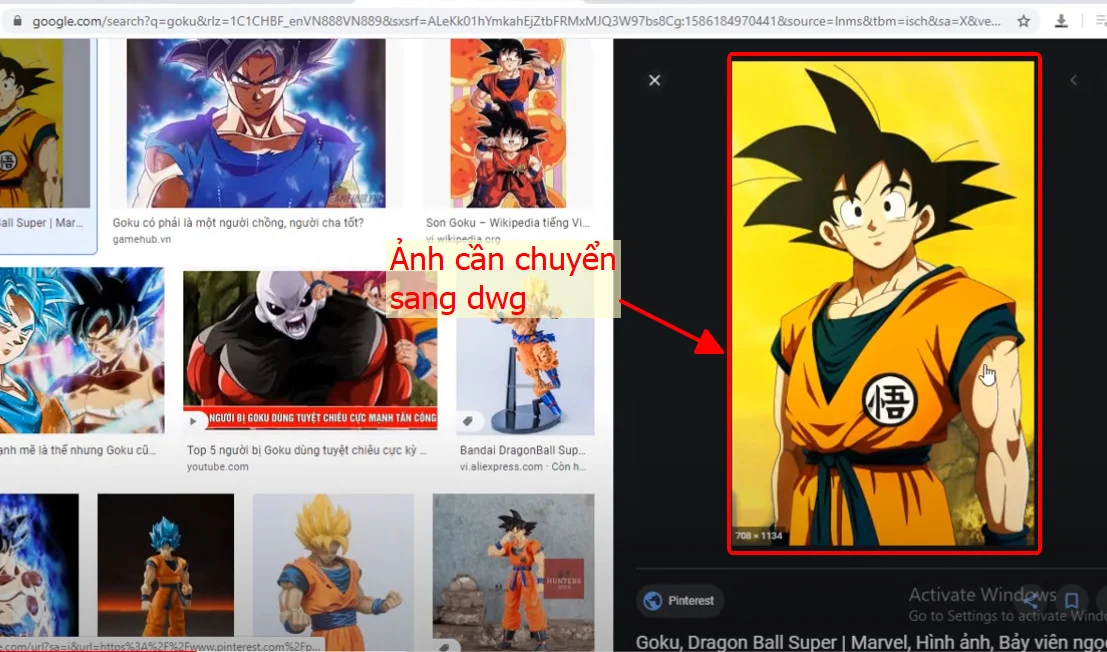Save the image with the bookmark icon
Viewport: 1107px width, 652px height.
[1071, 600]
